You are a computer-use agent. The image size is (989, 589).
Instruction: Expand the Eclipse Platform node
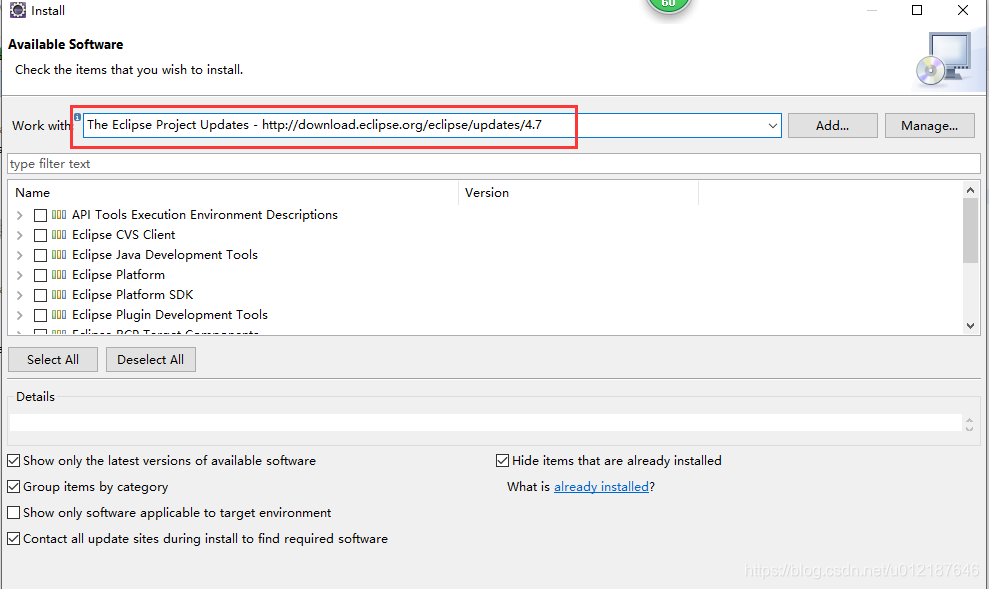(20, 276)
